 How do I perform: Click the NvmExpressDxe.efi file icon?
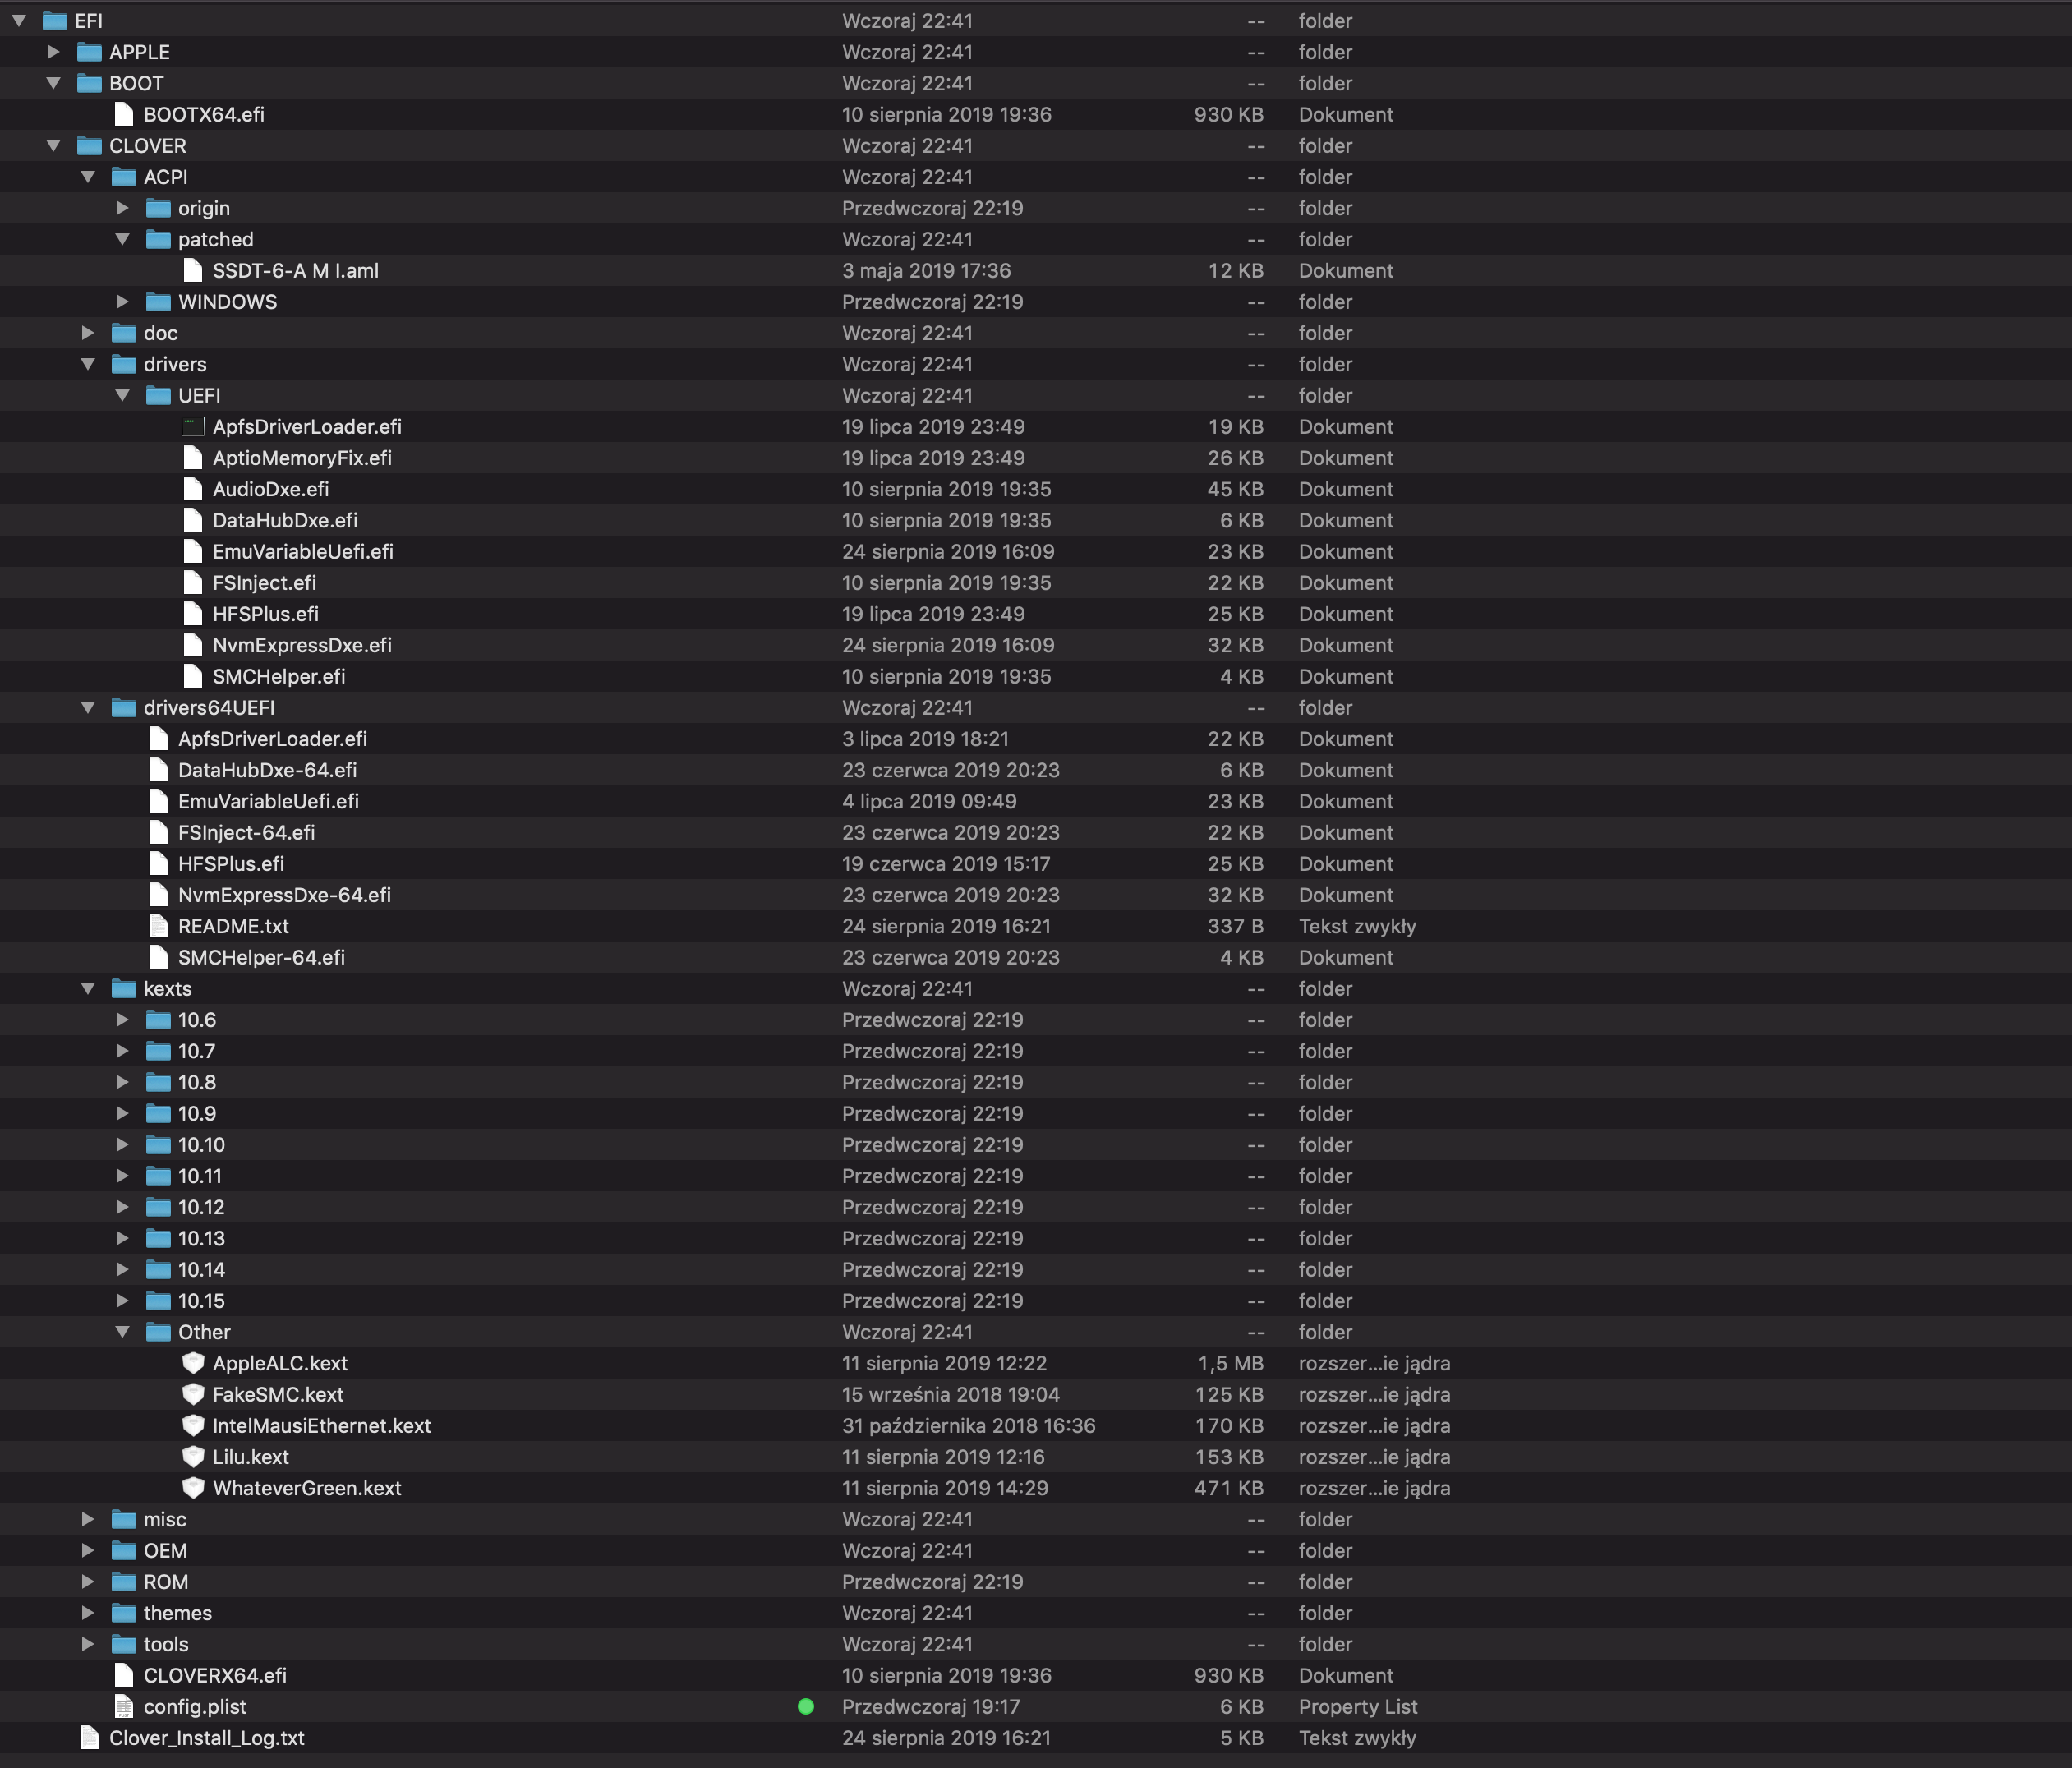tap(193, 645)
